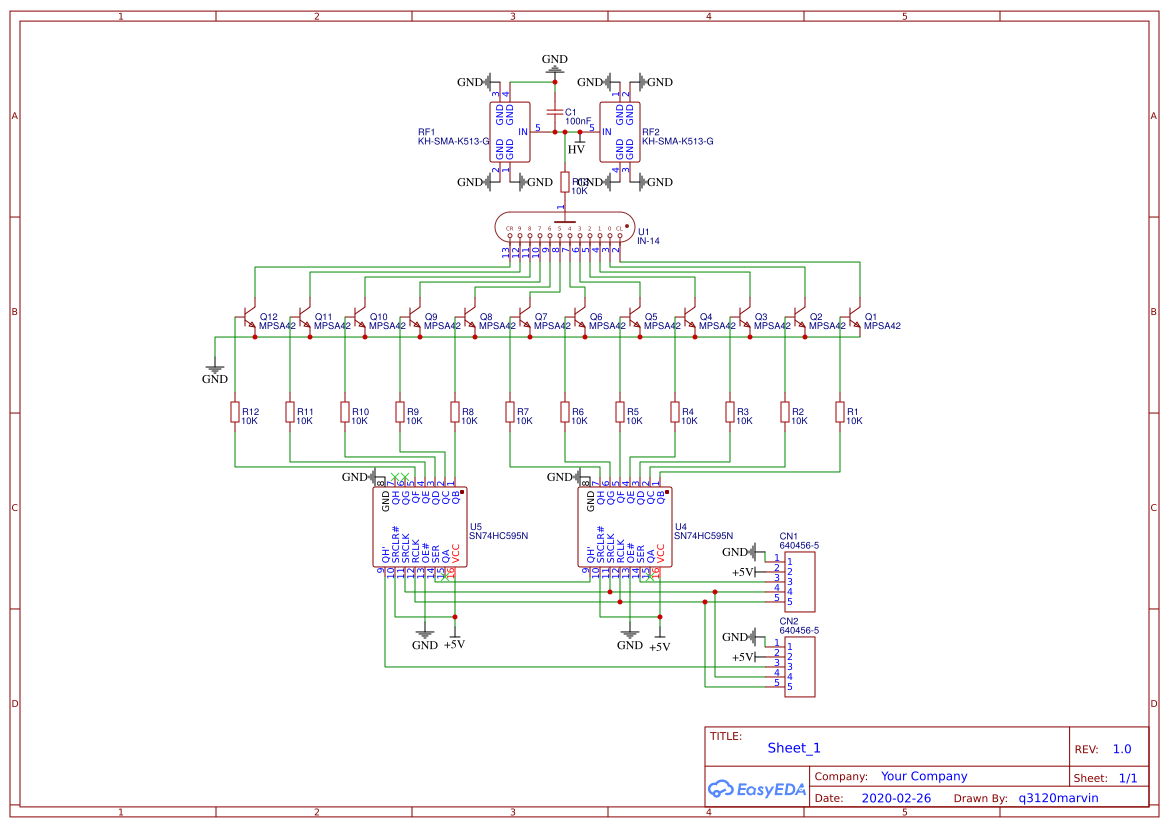Viewport: 1169px width, 827px height.
Task: Select the U4 SN74HC595N shift register
Action: click(627, 525)
